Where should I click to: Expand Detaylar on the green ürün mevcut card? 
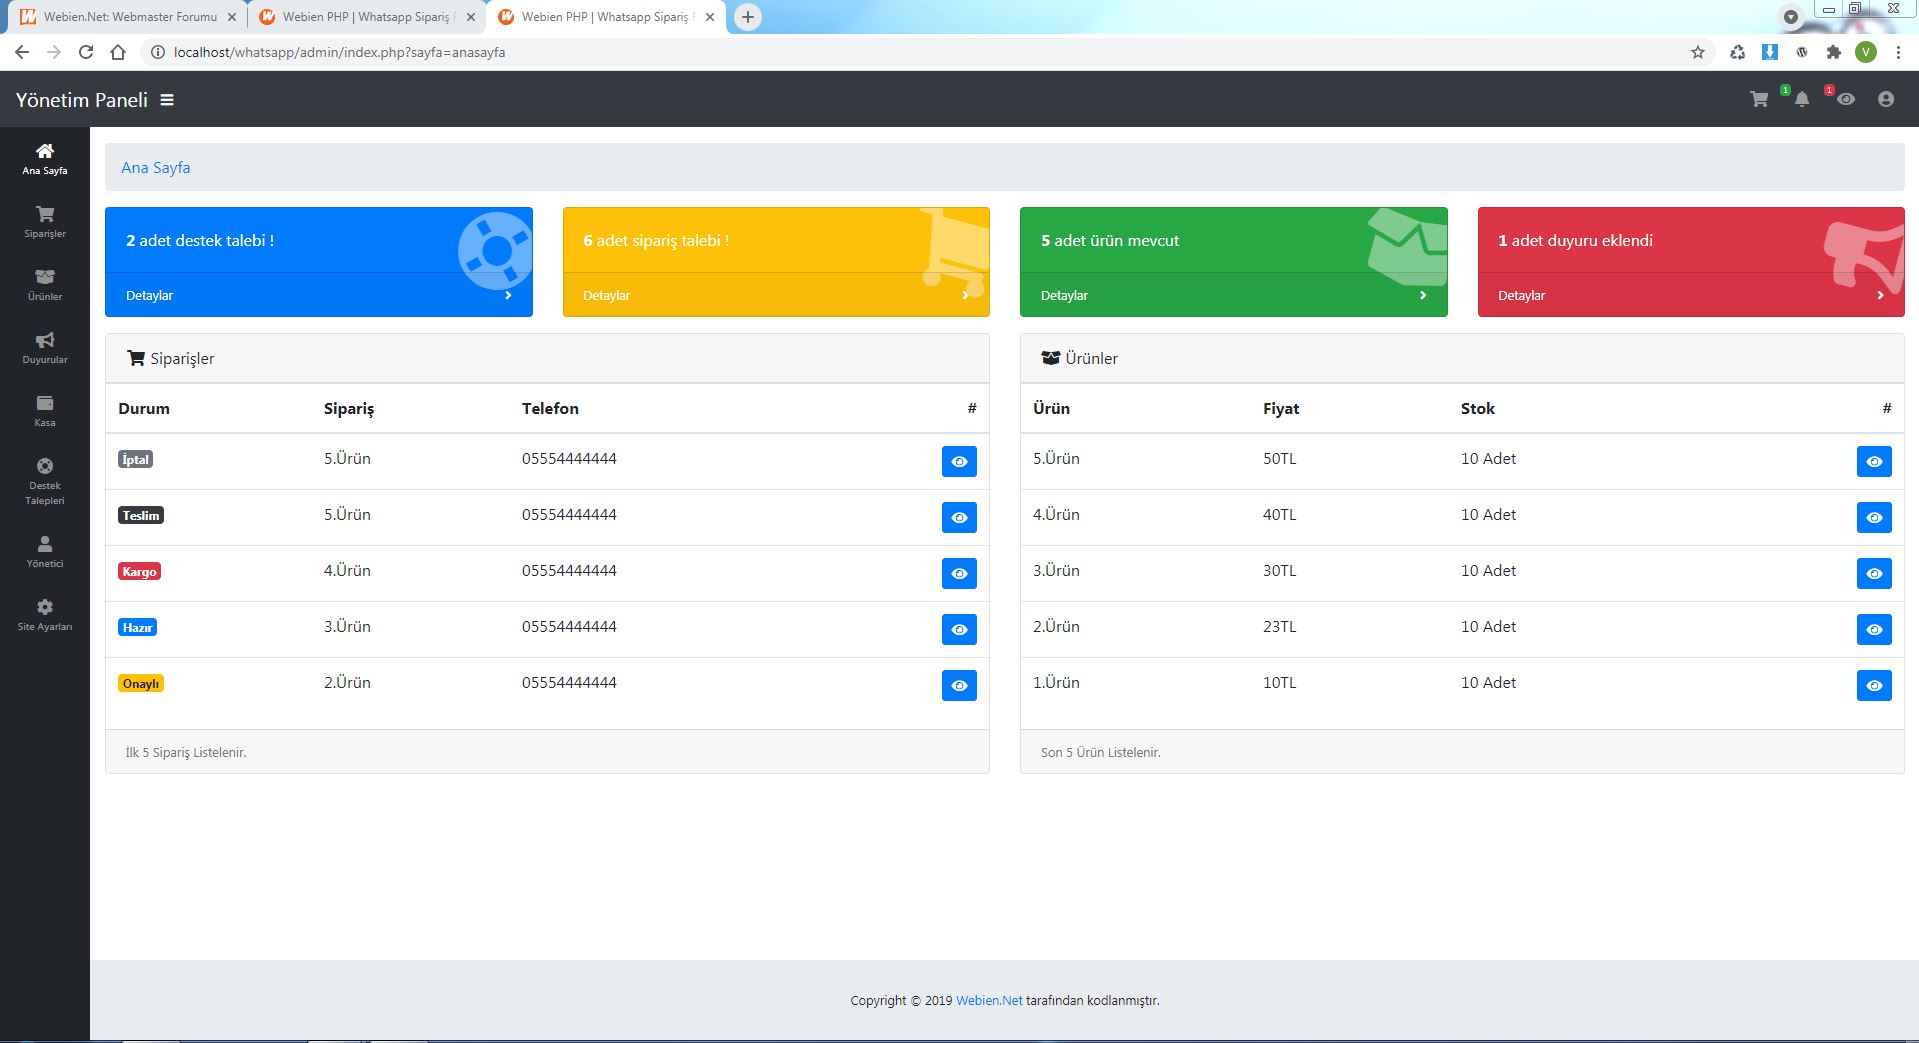tap(1232, 295)
